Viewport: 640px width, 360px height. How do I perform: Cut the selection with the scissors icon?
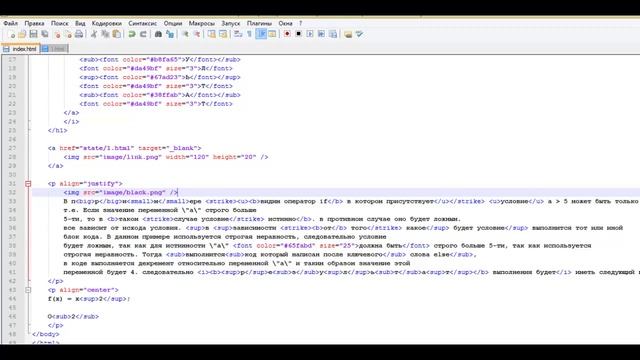[94, 34]
